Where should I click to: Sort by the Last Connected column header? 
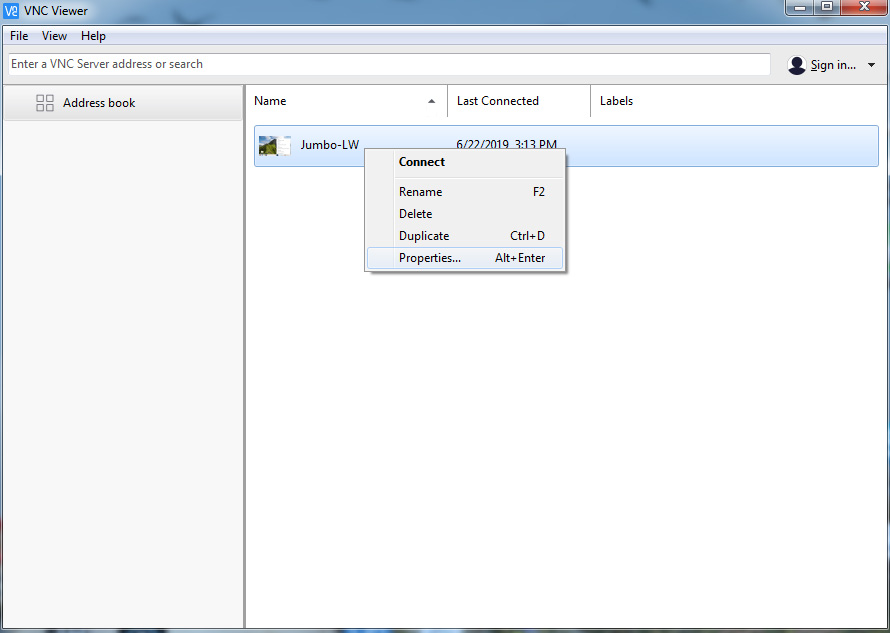[498, 101]
